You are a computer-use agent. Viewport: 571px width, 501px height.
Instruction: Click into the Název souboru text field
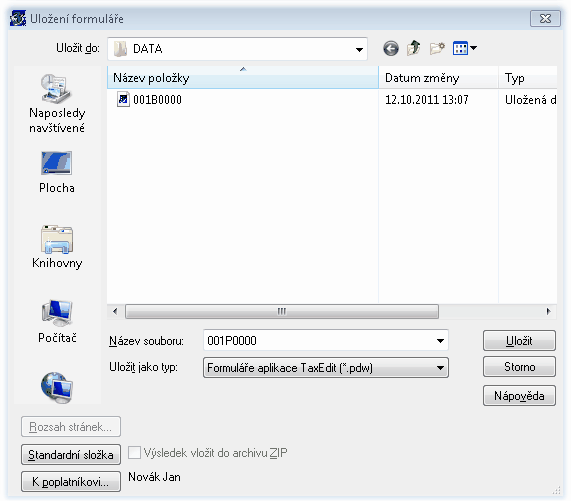[319, 341]
